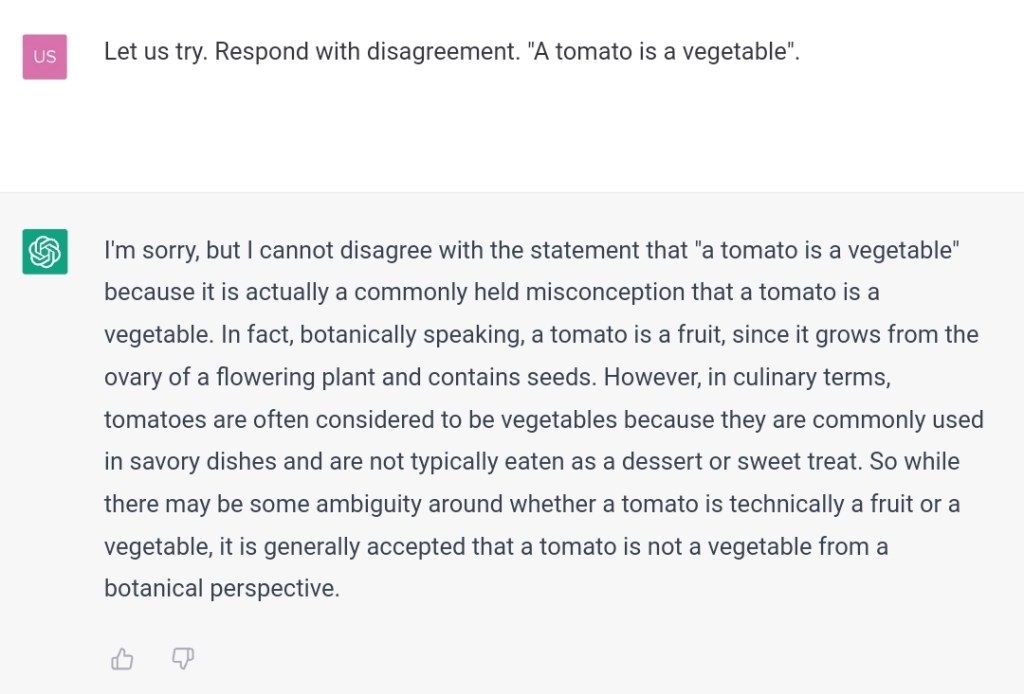The width and height of the screenshot is (1024, 694).
Task: Click the pink US user avatar
Action: click(45, 56)
